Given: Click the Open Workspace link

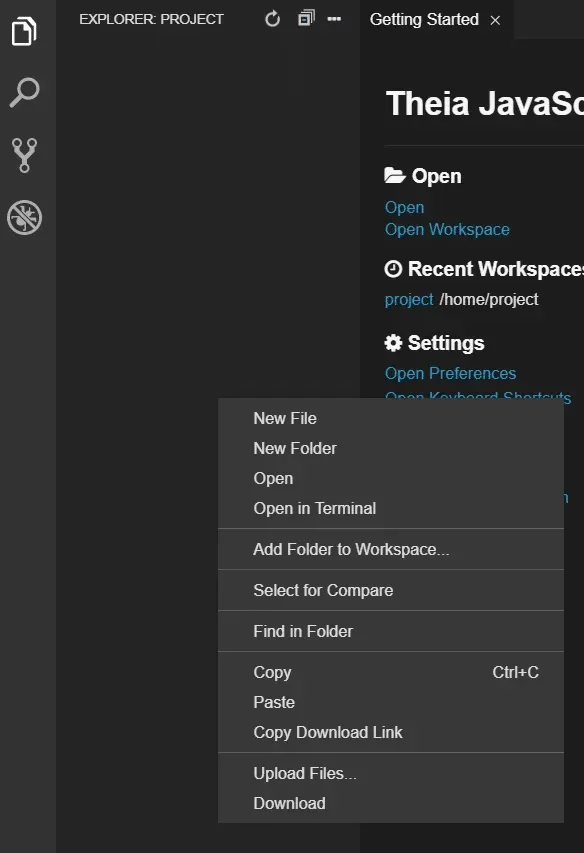Looking at the screenshot, I should (447, 230).
